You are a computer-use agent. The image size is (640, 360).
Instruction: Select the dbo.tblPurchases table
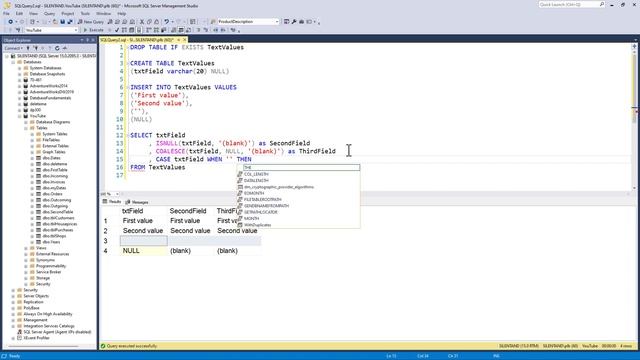click(58, 230)
